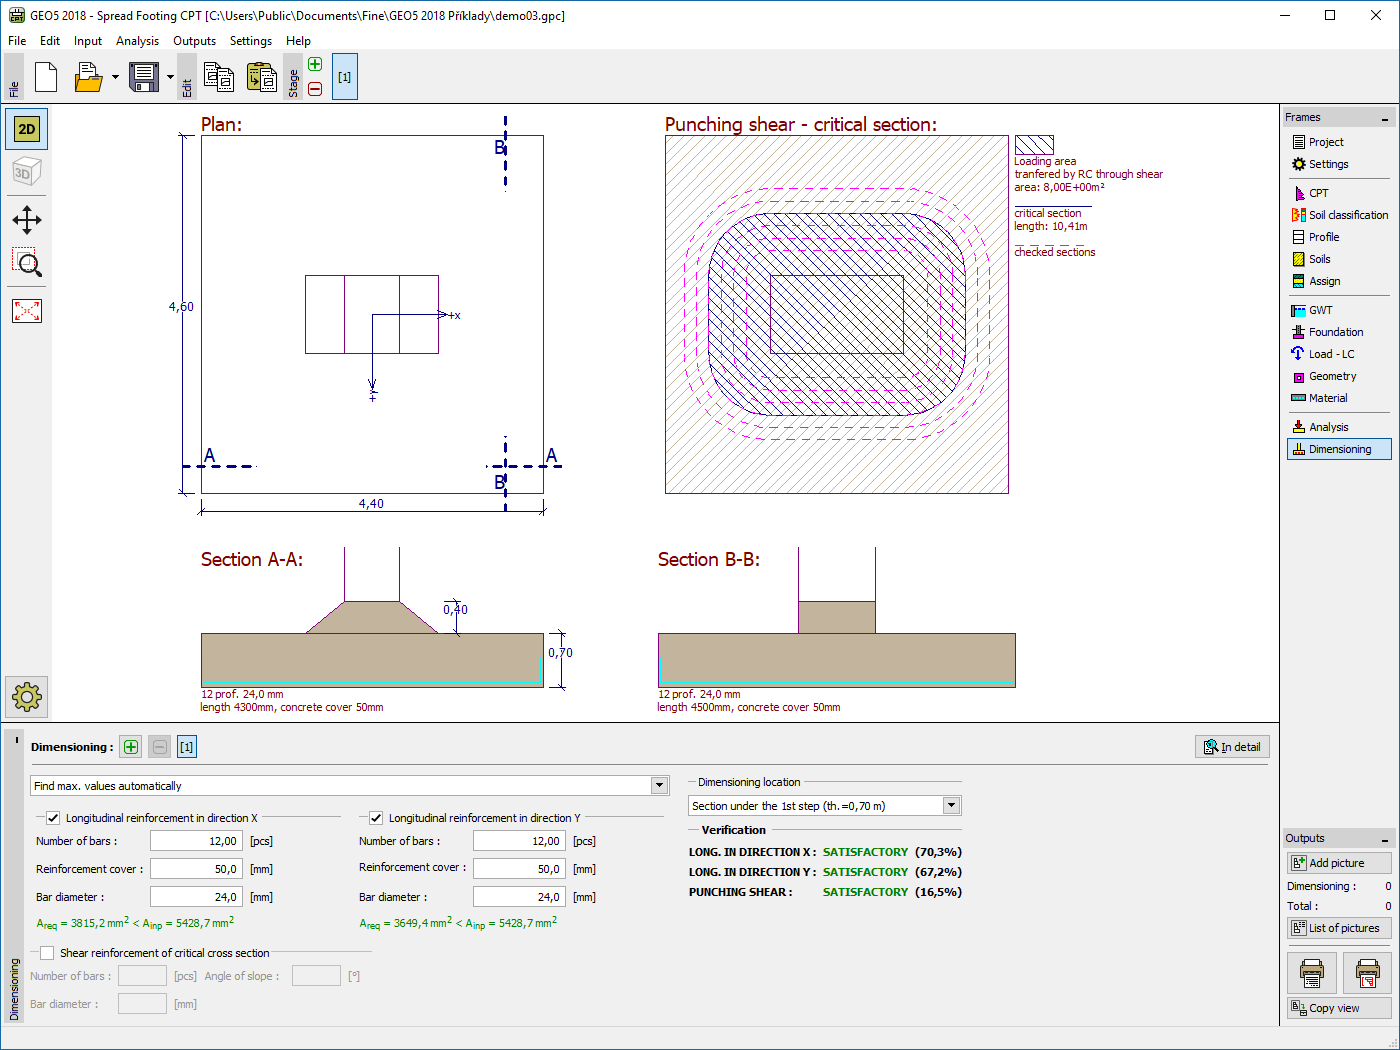Click the In detail button

(x=1232, y=747)
